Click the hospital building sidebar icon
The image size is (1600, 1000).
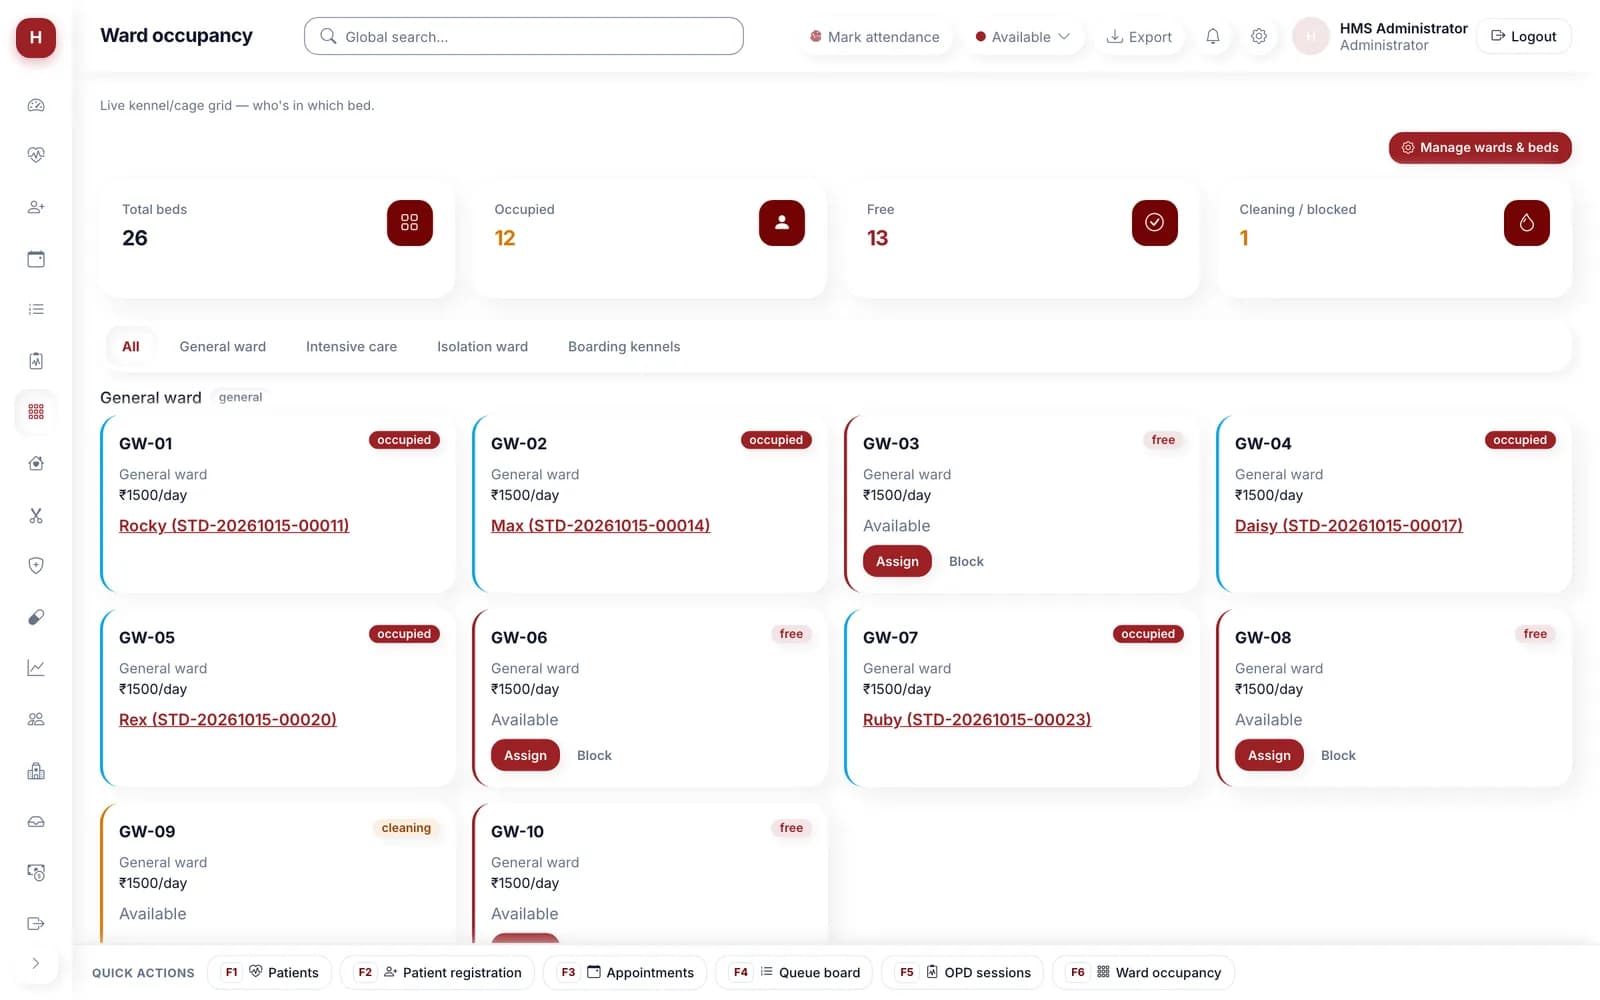(36, 771)
